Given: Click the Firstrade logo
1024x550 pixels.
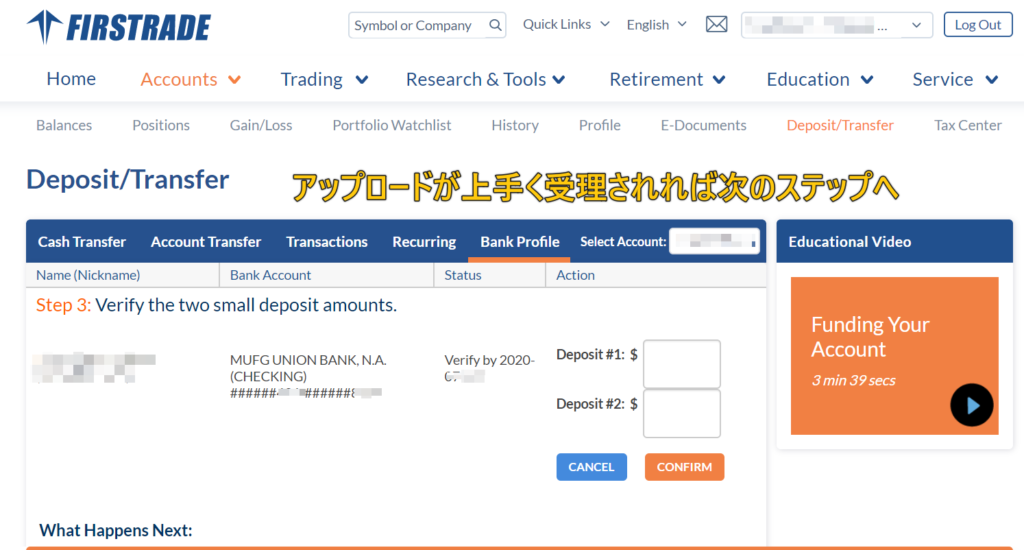Looking at the screenshot, I should pos(119,27).
